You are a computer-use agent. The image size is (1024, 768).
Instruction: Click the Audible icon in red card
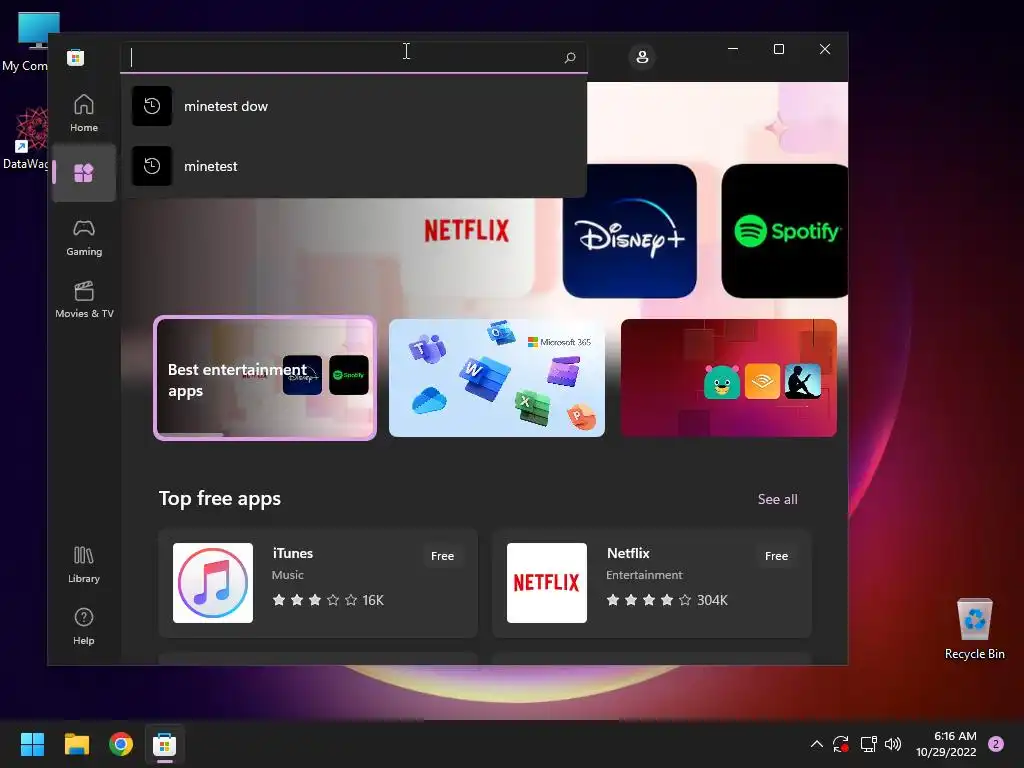(762, 381)
